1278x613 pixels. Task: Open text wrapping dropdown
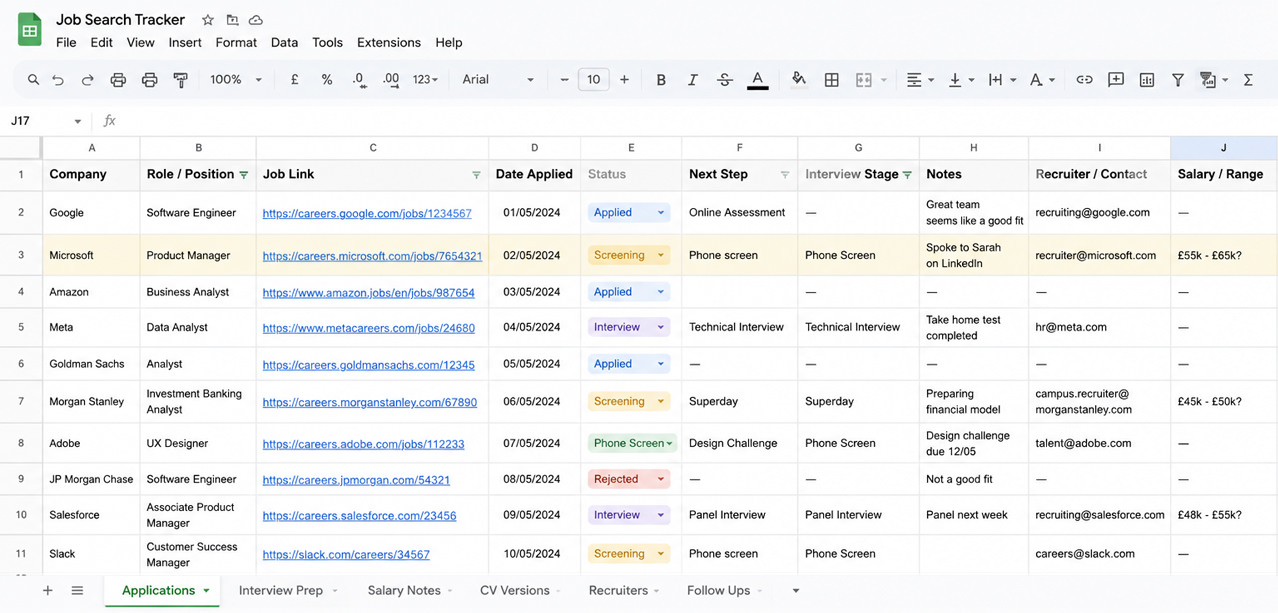[x=1002, y=80]
